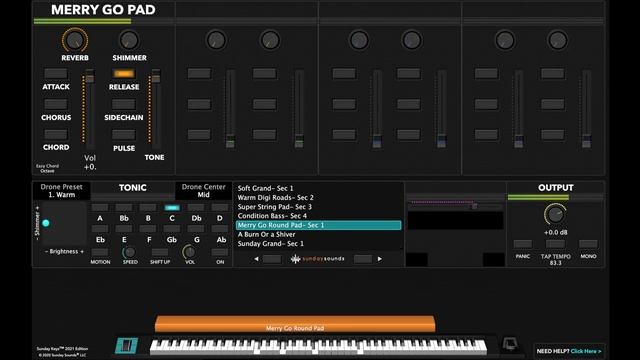The height and width of the screenshot is (360, 640).
Task: Set drone tonic to D
Action: (x=220, y=208)
